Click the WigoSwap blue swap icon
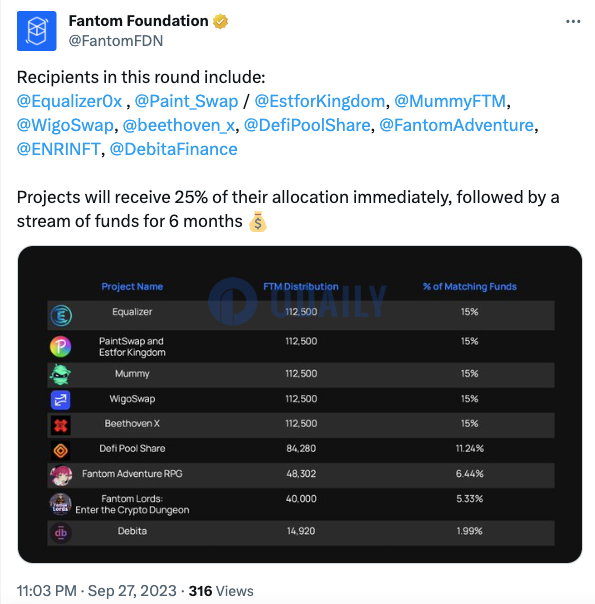Screen dimensions: 595x604 [60, 400]
